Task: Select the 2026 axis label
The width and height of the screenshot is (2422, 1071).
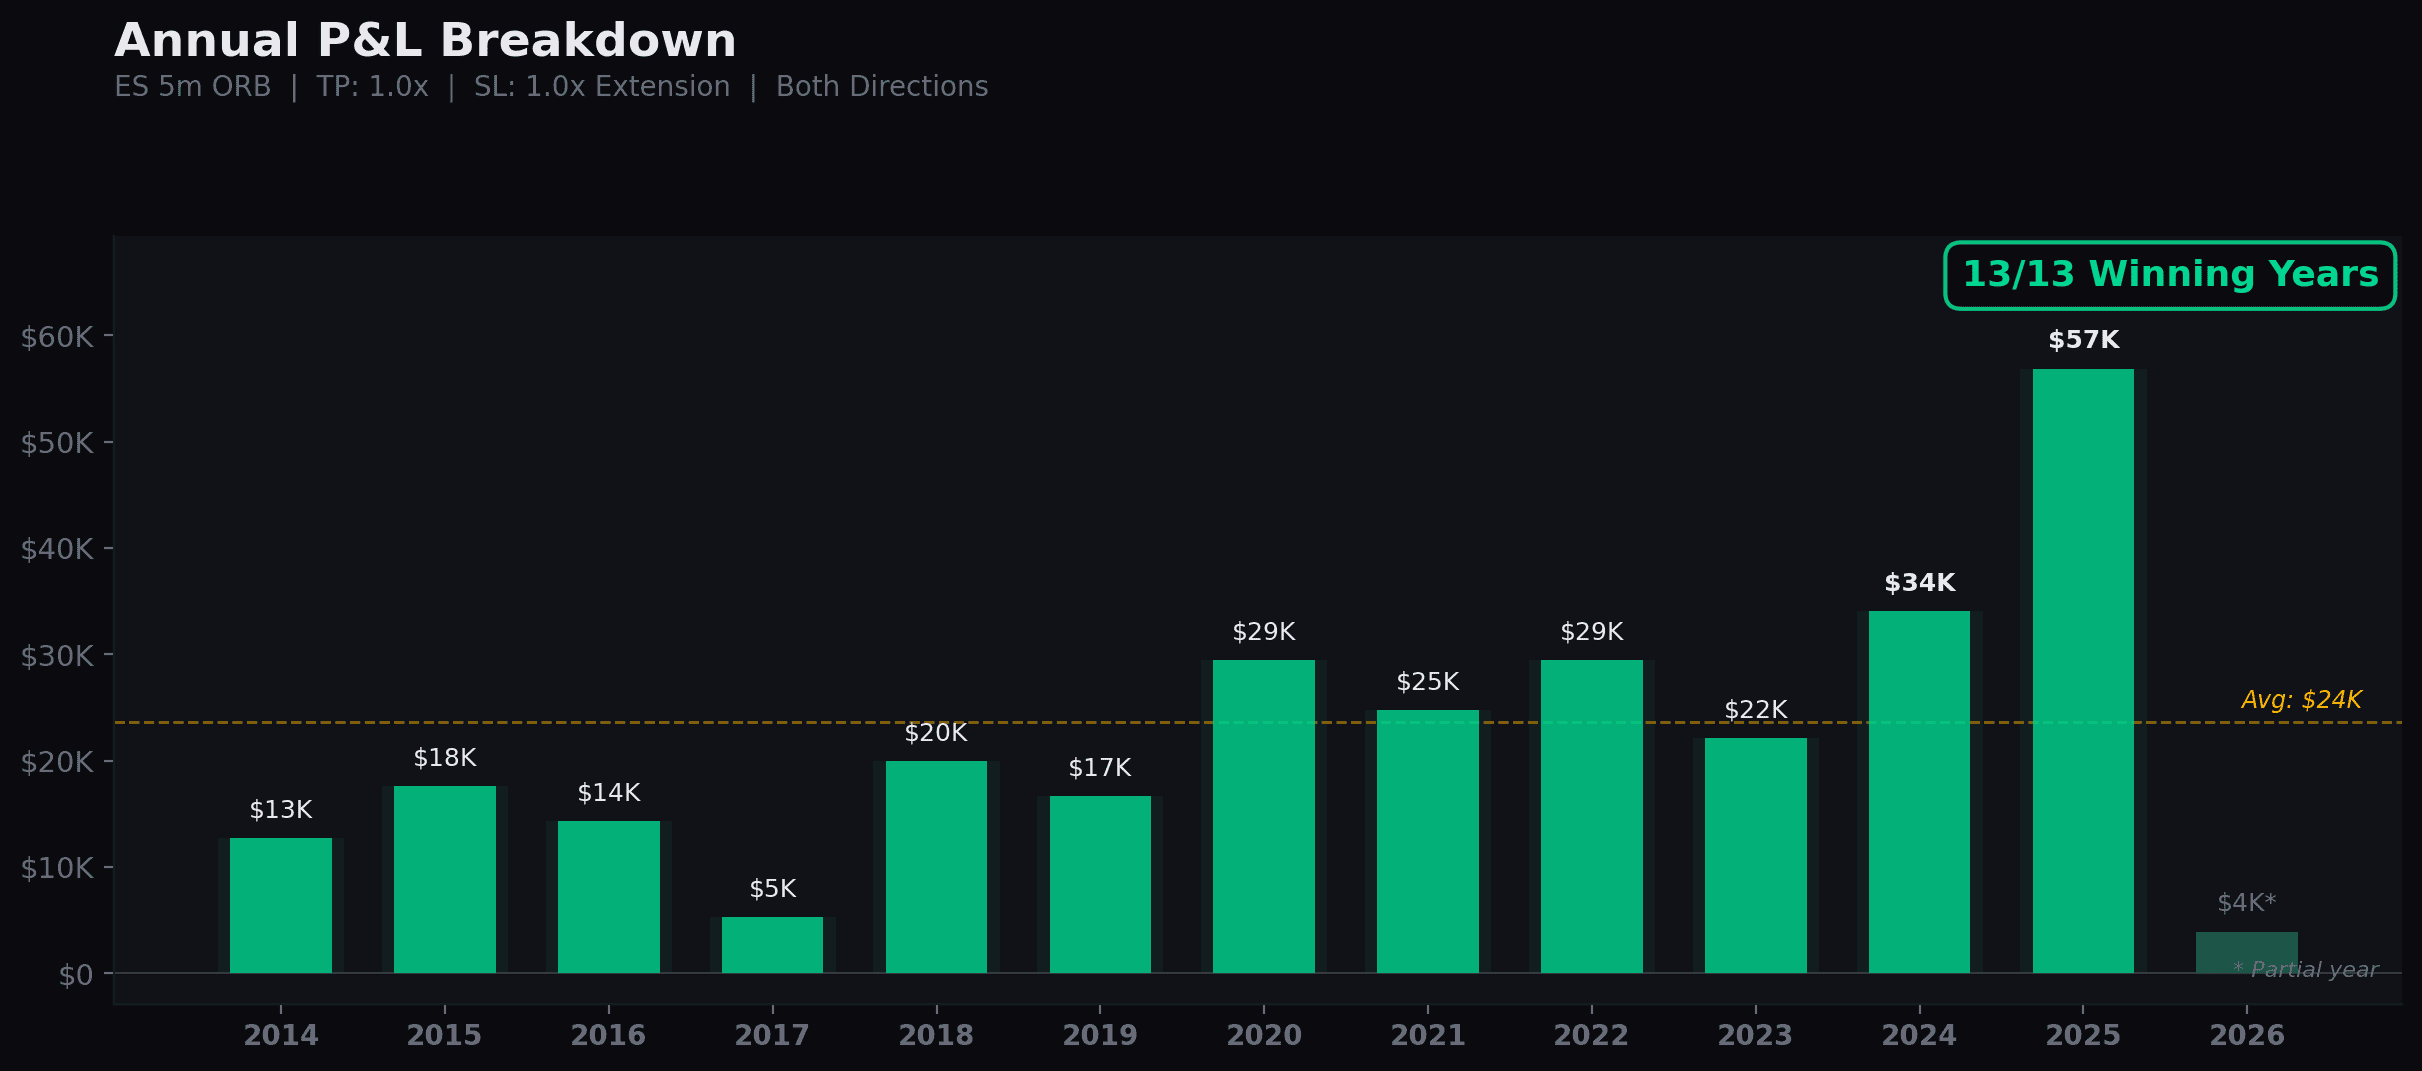Action: (2247, 1036)
